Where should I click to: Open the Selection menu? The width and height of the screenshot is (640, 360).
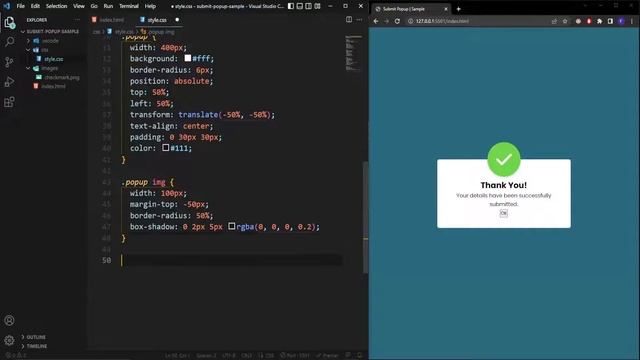[56, 6]
